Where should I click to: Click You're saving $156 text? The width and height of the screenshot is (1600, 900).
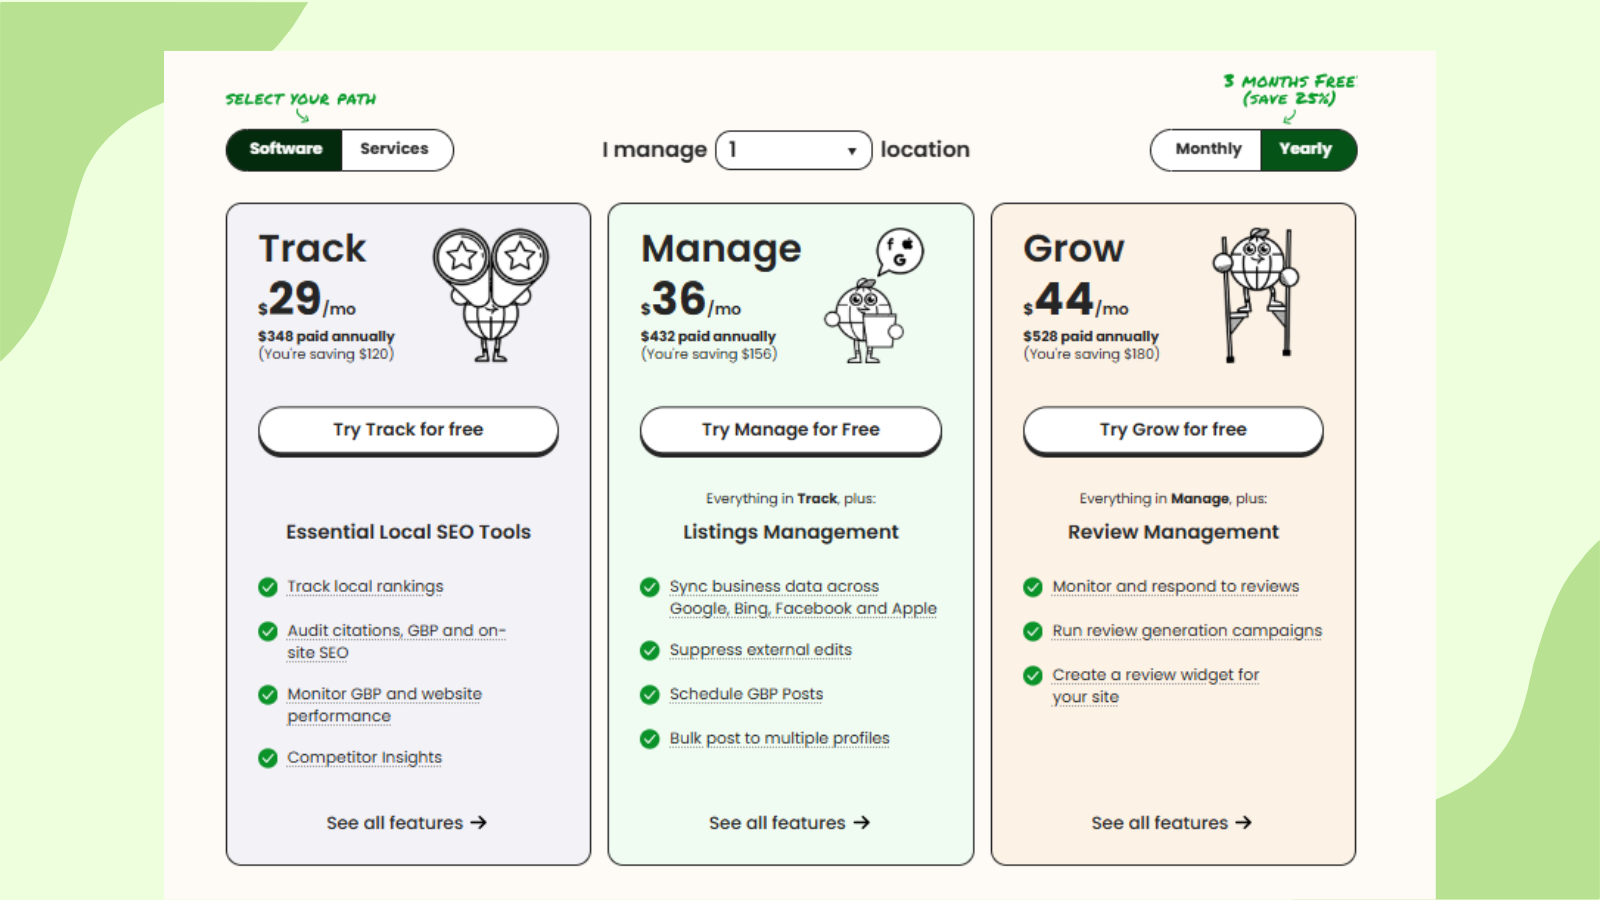coord(709,354)
